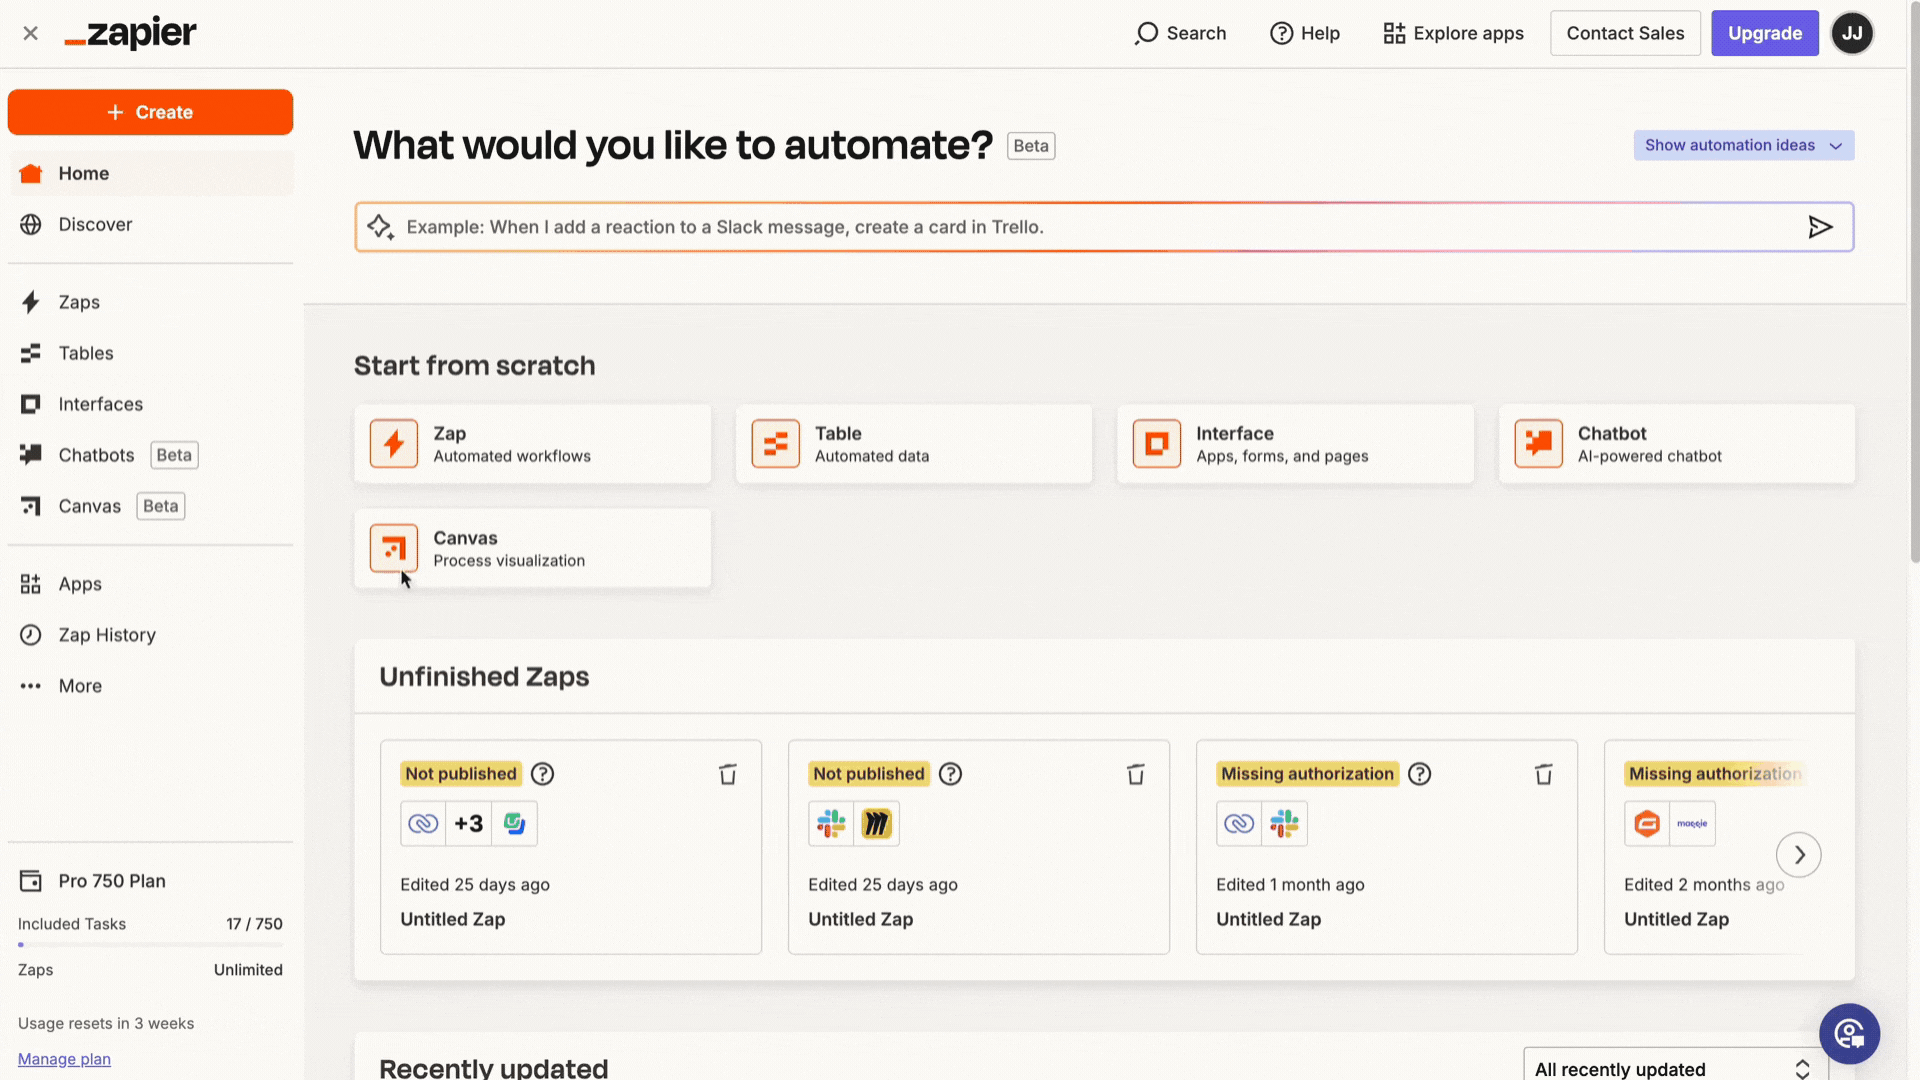Click into the automation prompt input field
Image resolution: width=1920 pixels, height=1080 pixels.
(1090, 227)
